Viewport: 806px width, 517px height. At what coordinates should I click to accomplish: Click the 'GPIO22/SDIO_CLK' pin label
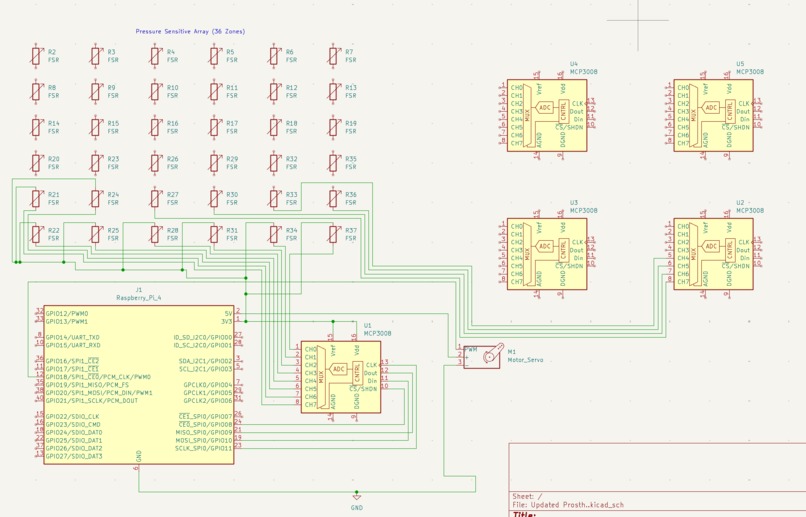72,416
